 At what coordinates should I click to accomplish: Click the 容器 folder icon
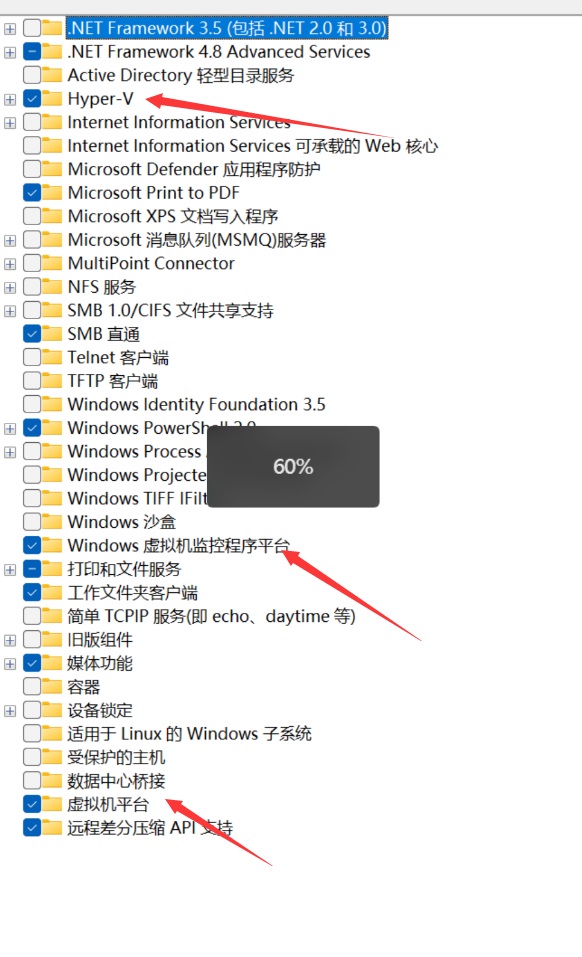pos(52,687)
